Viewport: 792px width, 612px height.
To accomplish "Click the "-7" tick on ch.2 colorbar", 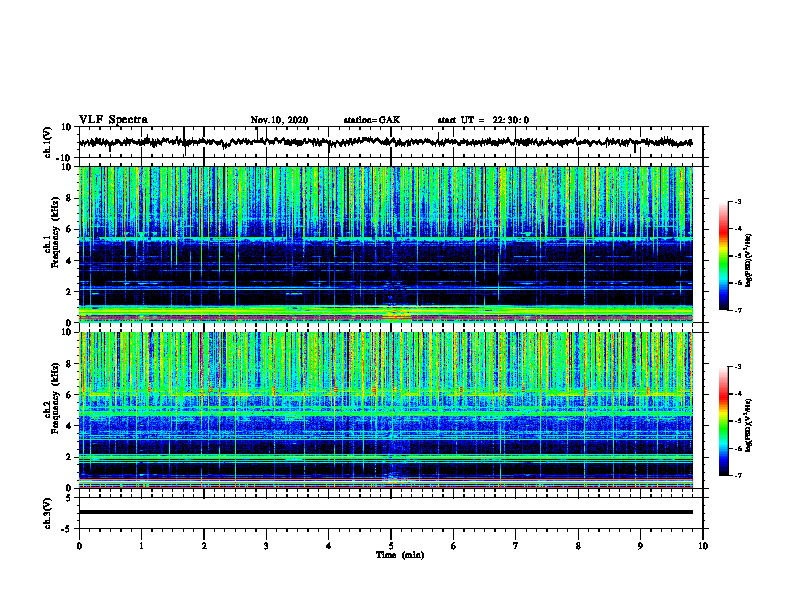I will 738,476.
